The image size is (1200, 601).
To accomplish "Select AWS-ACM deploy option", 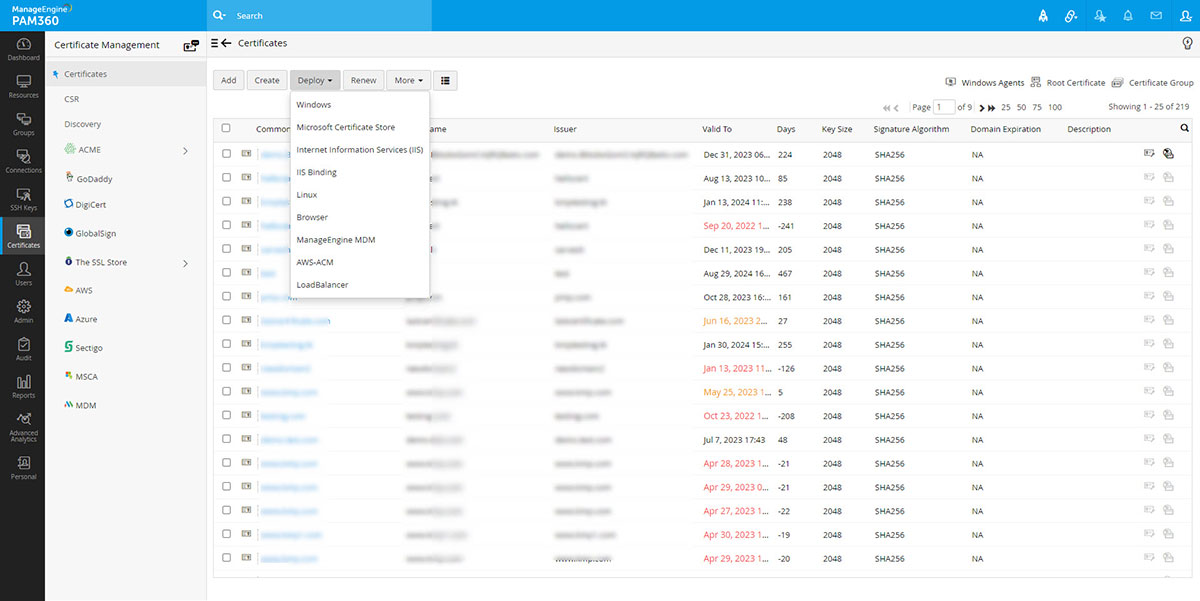I will click(316, 262).
